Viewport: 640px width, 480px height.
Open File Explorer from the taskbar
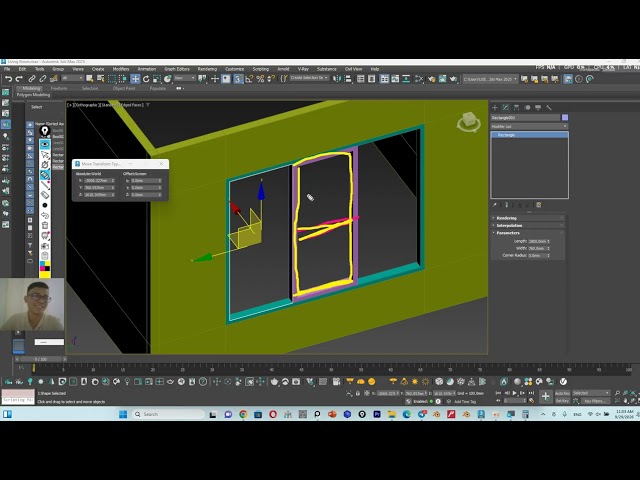392,414
